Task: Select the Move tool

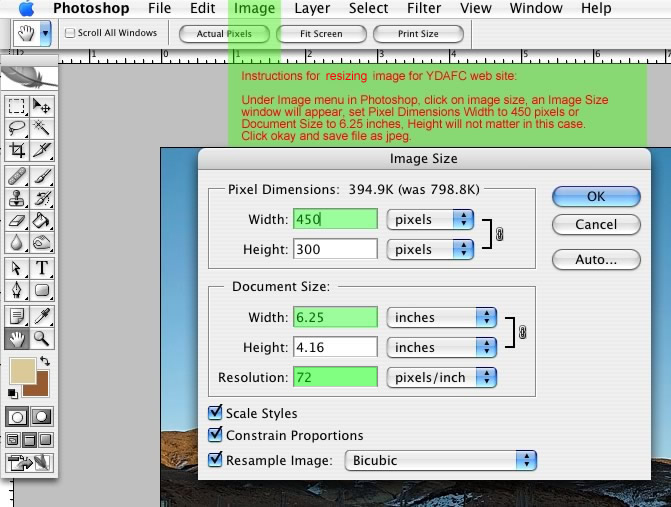Action: [x=42, y=106]
